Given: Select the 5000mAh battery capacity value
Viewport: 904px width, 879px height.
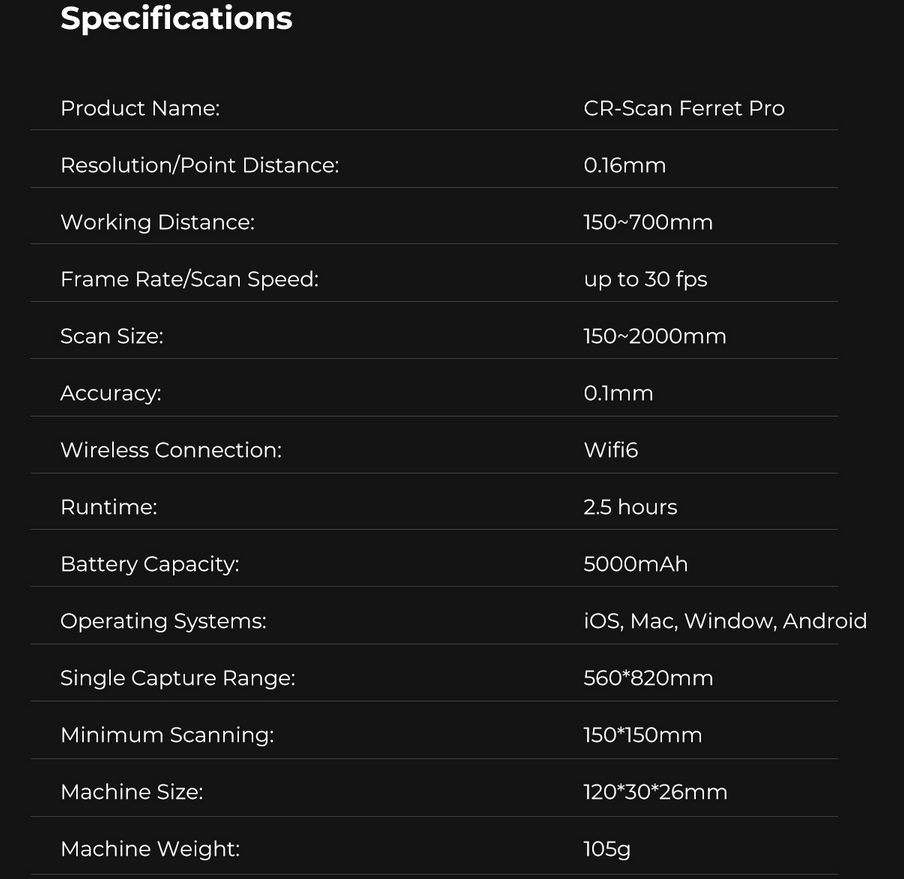Looking at the screenshot, I should coord(636,564).
